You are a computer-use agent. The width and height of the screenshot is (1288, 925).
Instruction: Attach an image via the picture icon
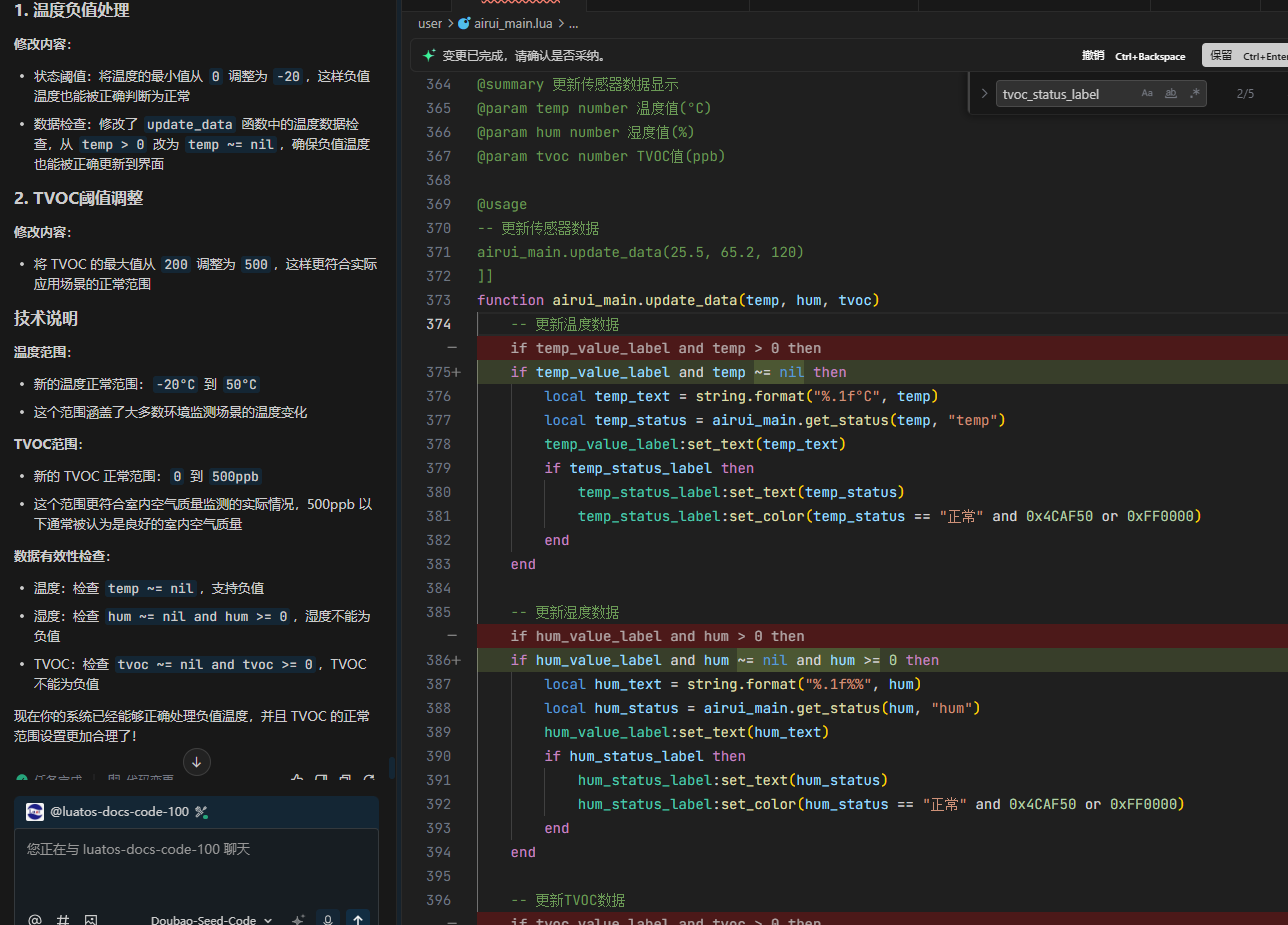[x=91, y=920]
